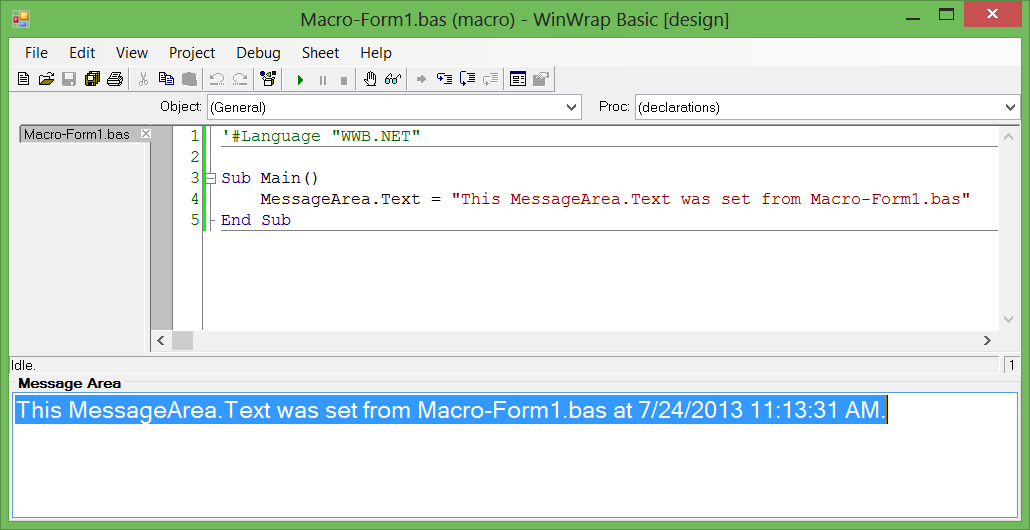Click the Step Into debug icon
This screenshot has width=1030, height=530.
(444, 80)
